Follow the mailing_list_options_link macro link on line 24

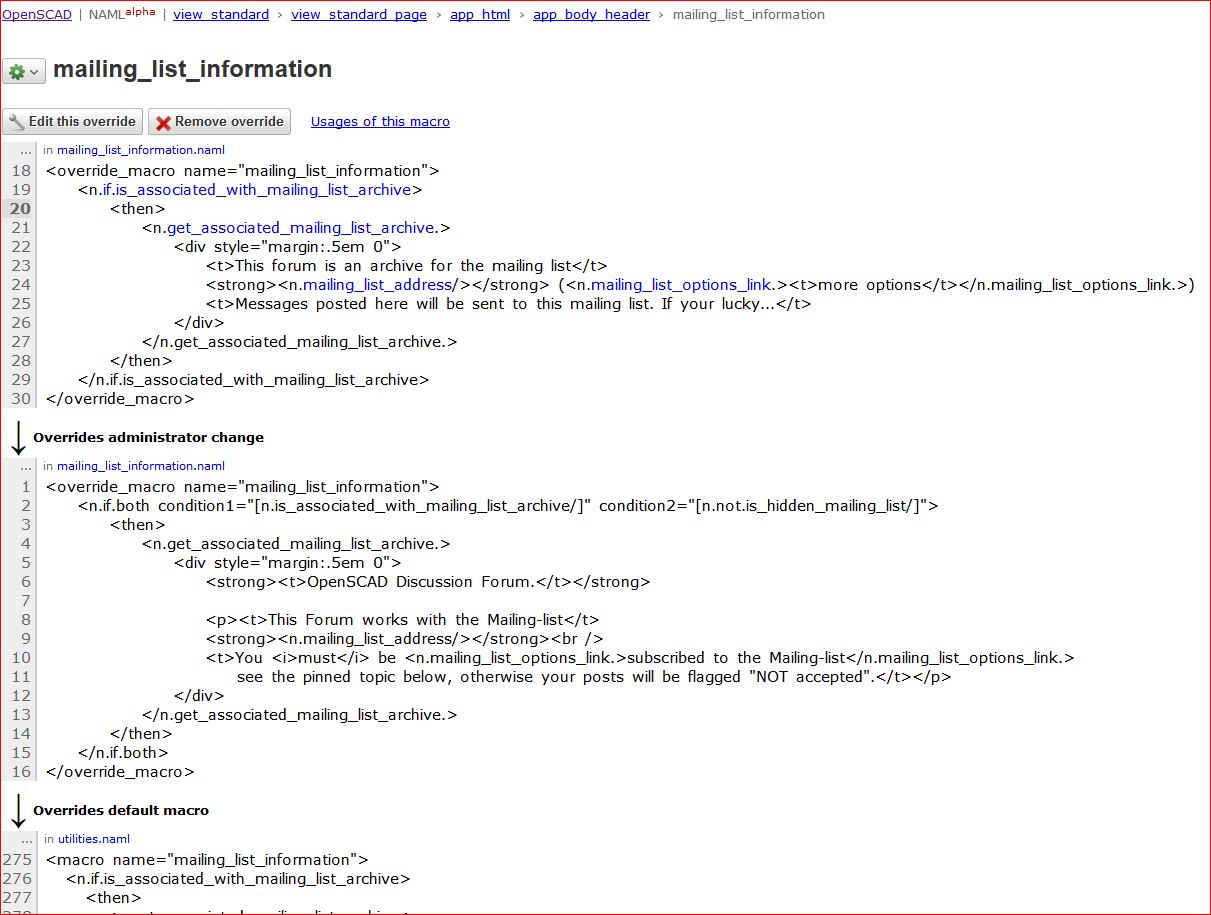coord(682,285)
